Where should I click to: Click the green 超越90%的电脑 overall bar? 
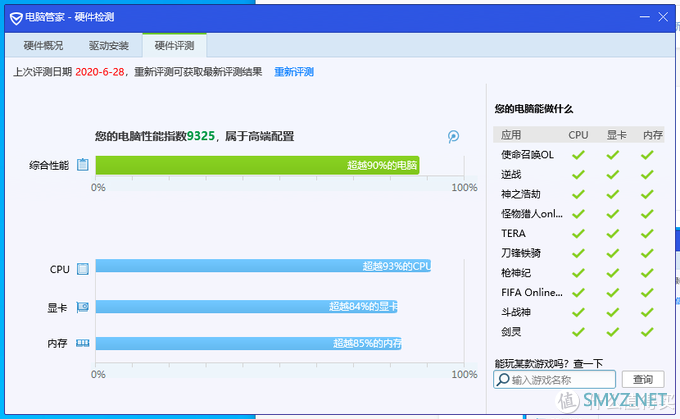click(257, 165)
